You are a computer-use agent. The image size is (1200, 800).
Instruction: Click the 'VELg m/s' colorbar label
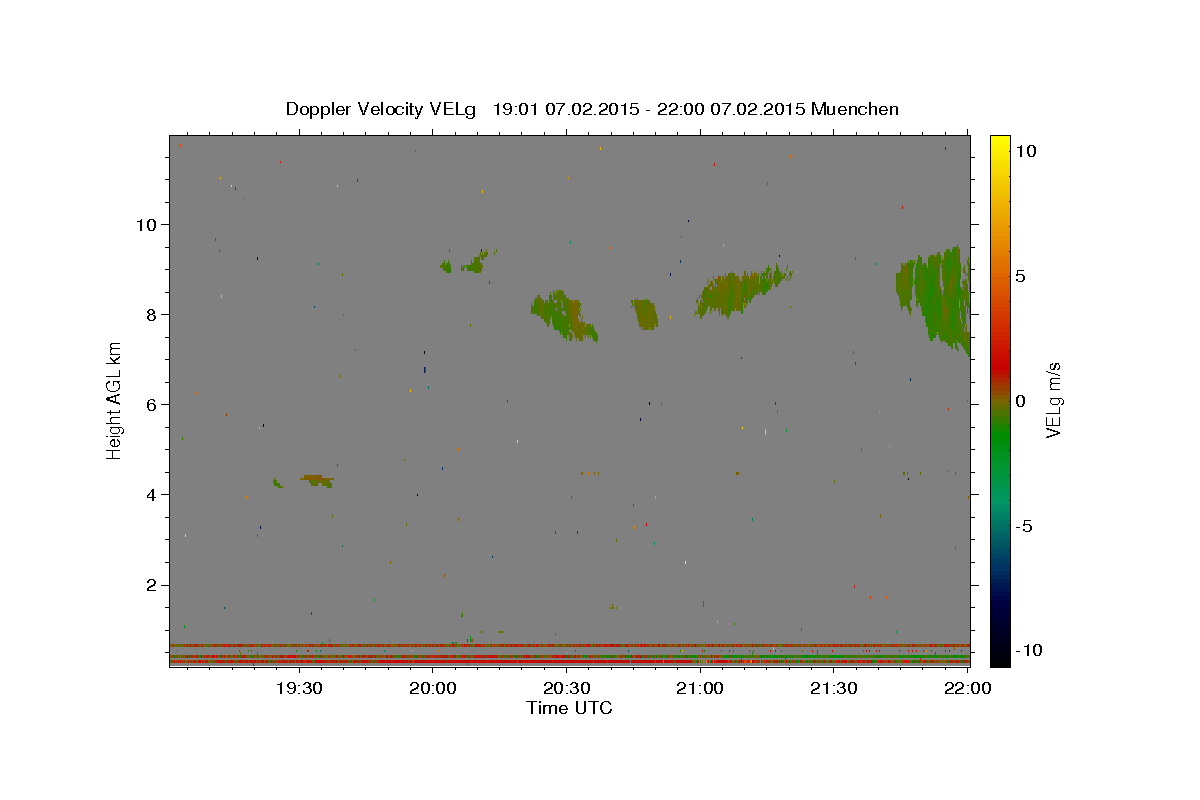click(1053, 399)
